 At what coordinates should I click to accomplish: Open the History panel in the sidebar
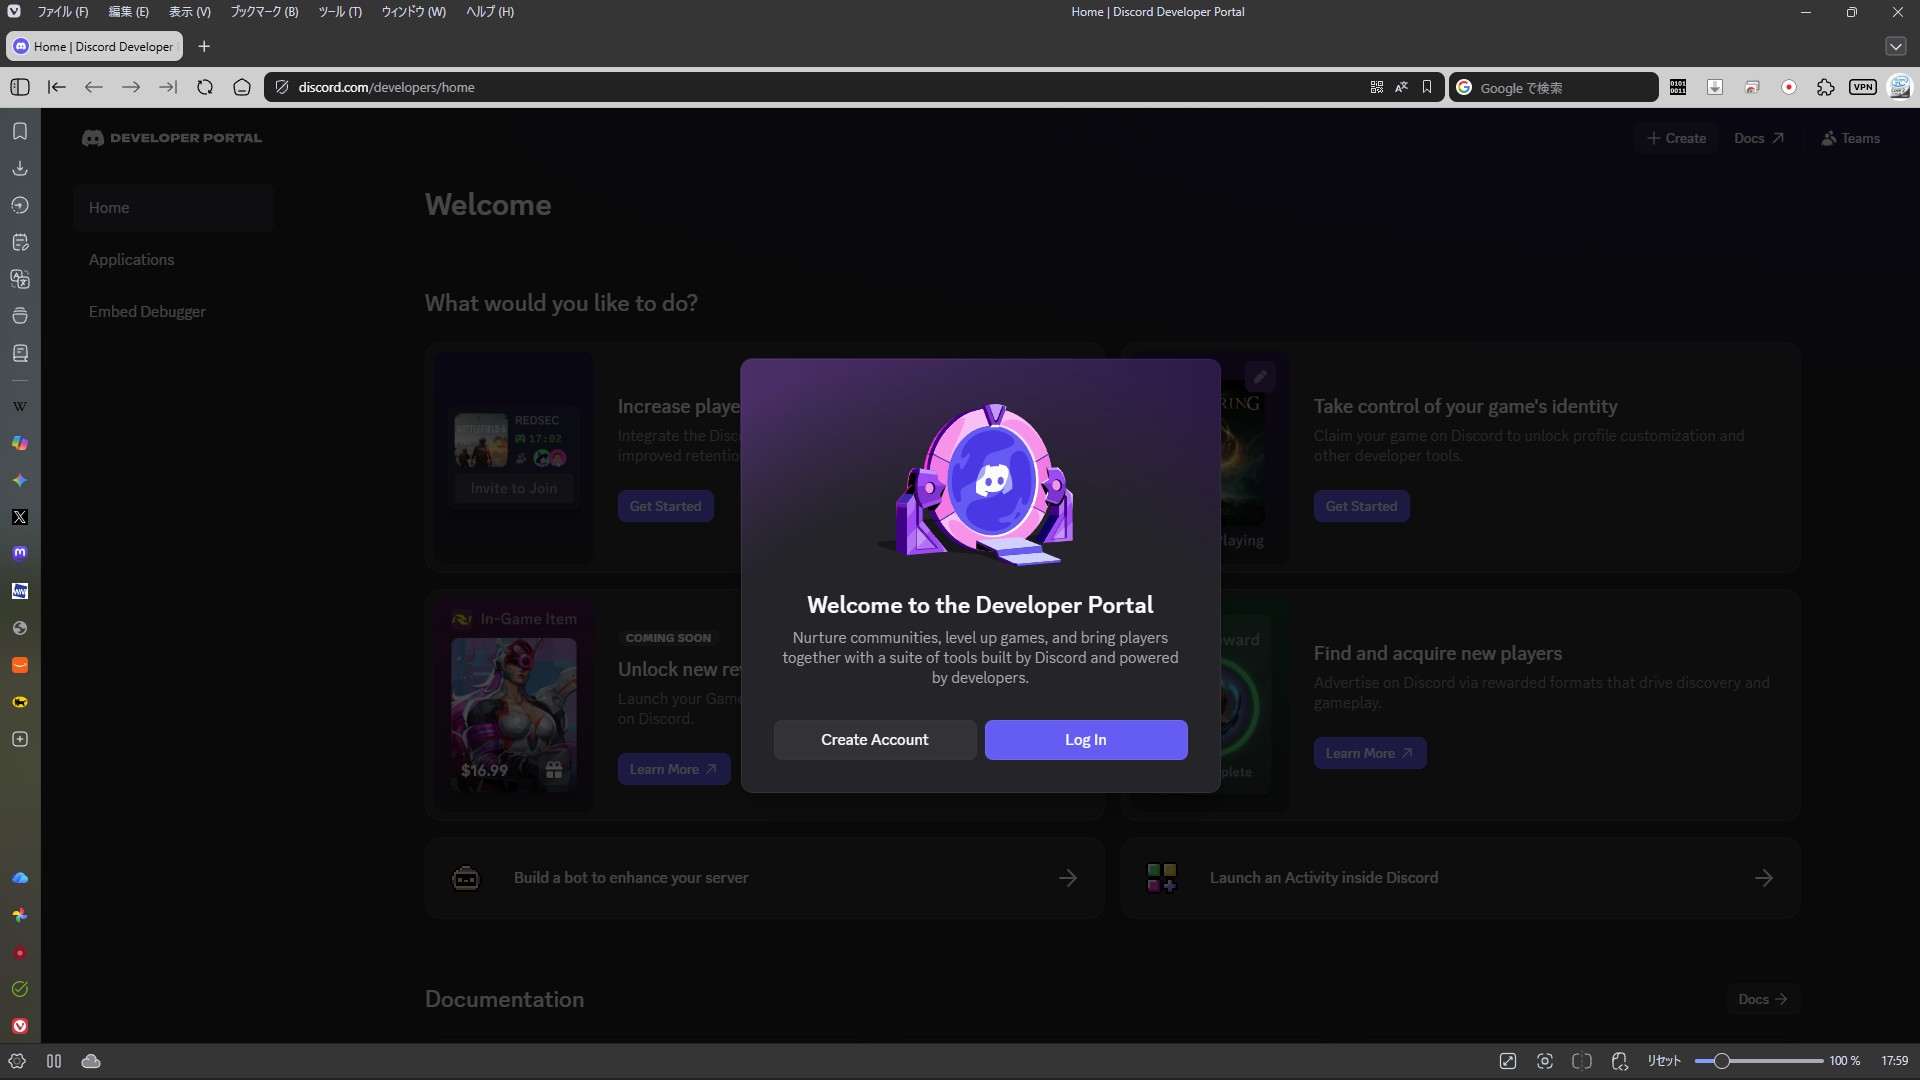20,205
